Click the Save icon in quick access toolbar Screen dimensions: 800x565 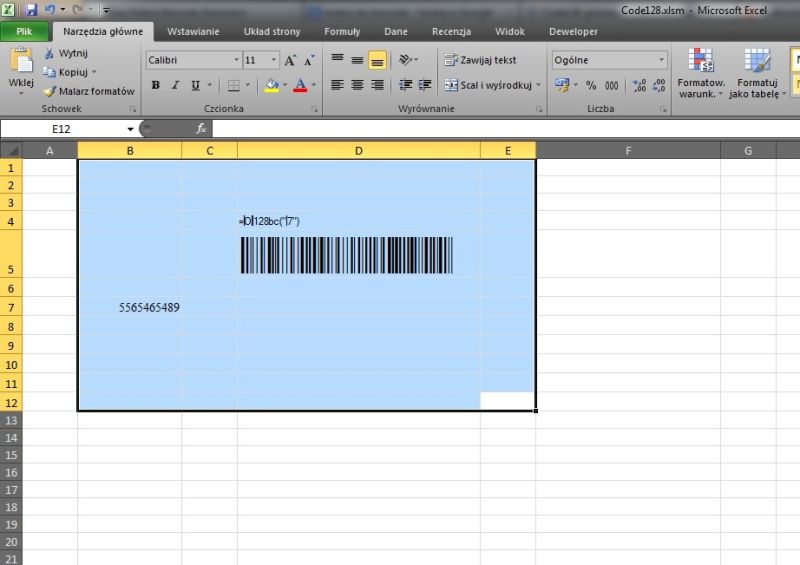point(30,9)
